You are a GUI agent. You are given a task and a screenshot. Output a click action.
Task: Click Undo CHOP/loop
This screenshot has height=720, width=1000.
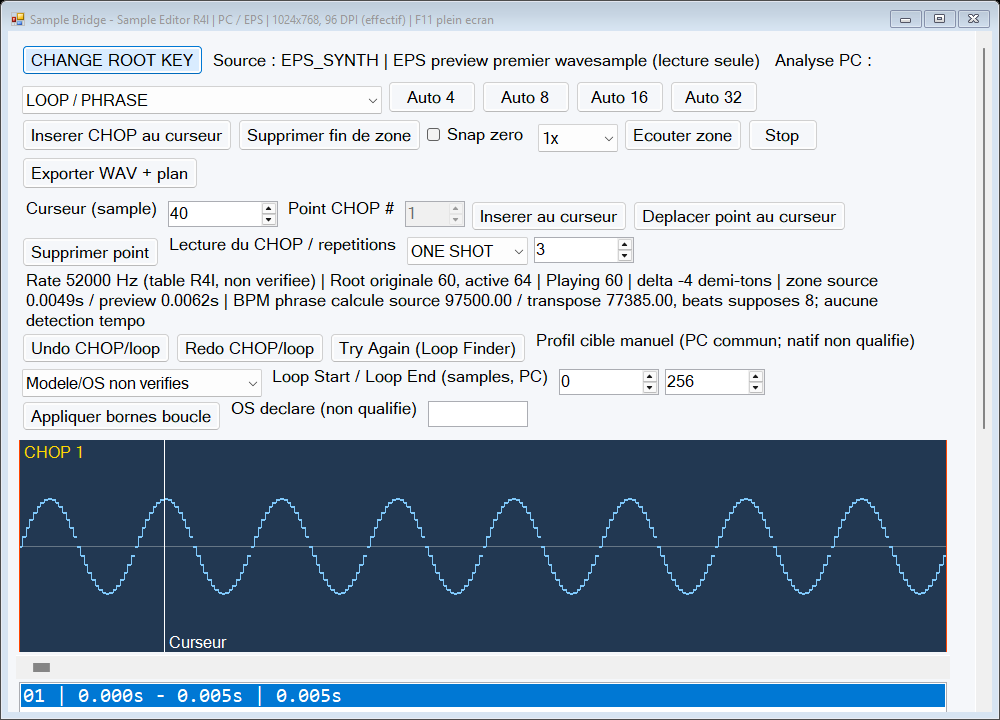pyautogui.click(x=96, y=348)
